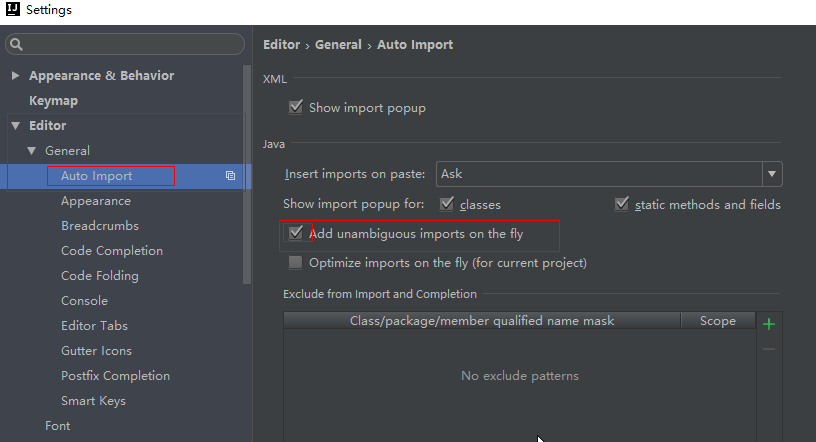The width and height of the screenshot is (816, 442).
Task: Click the Scope column header
Action: [718, 321]
